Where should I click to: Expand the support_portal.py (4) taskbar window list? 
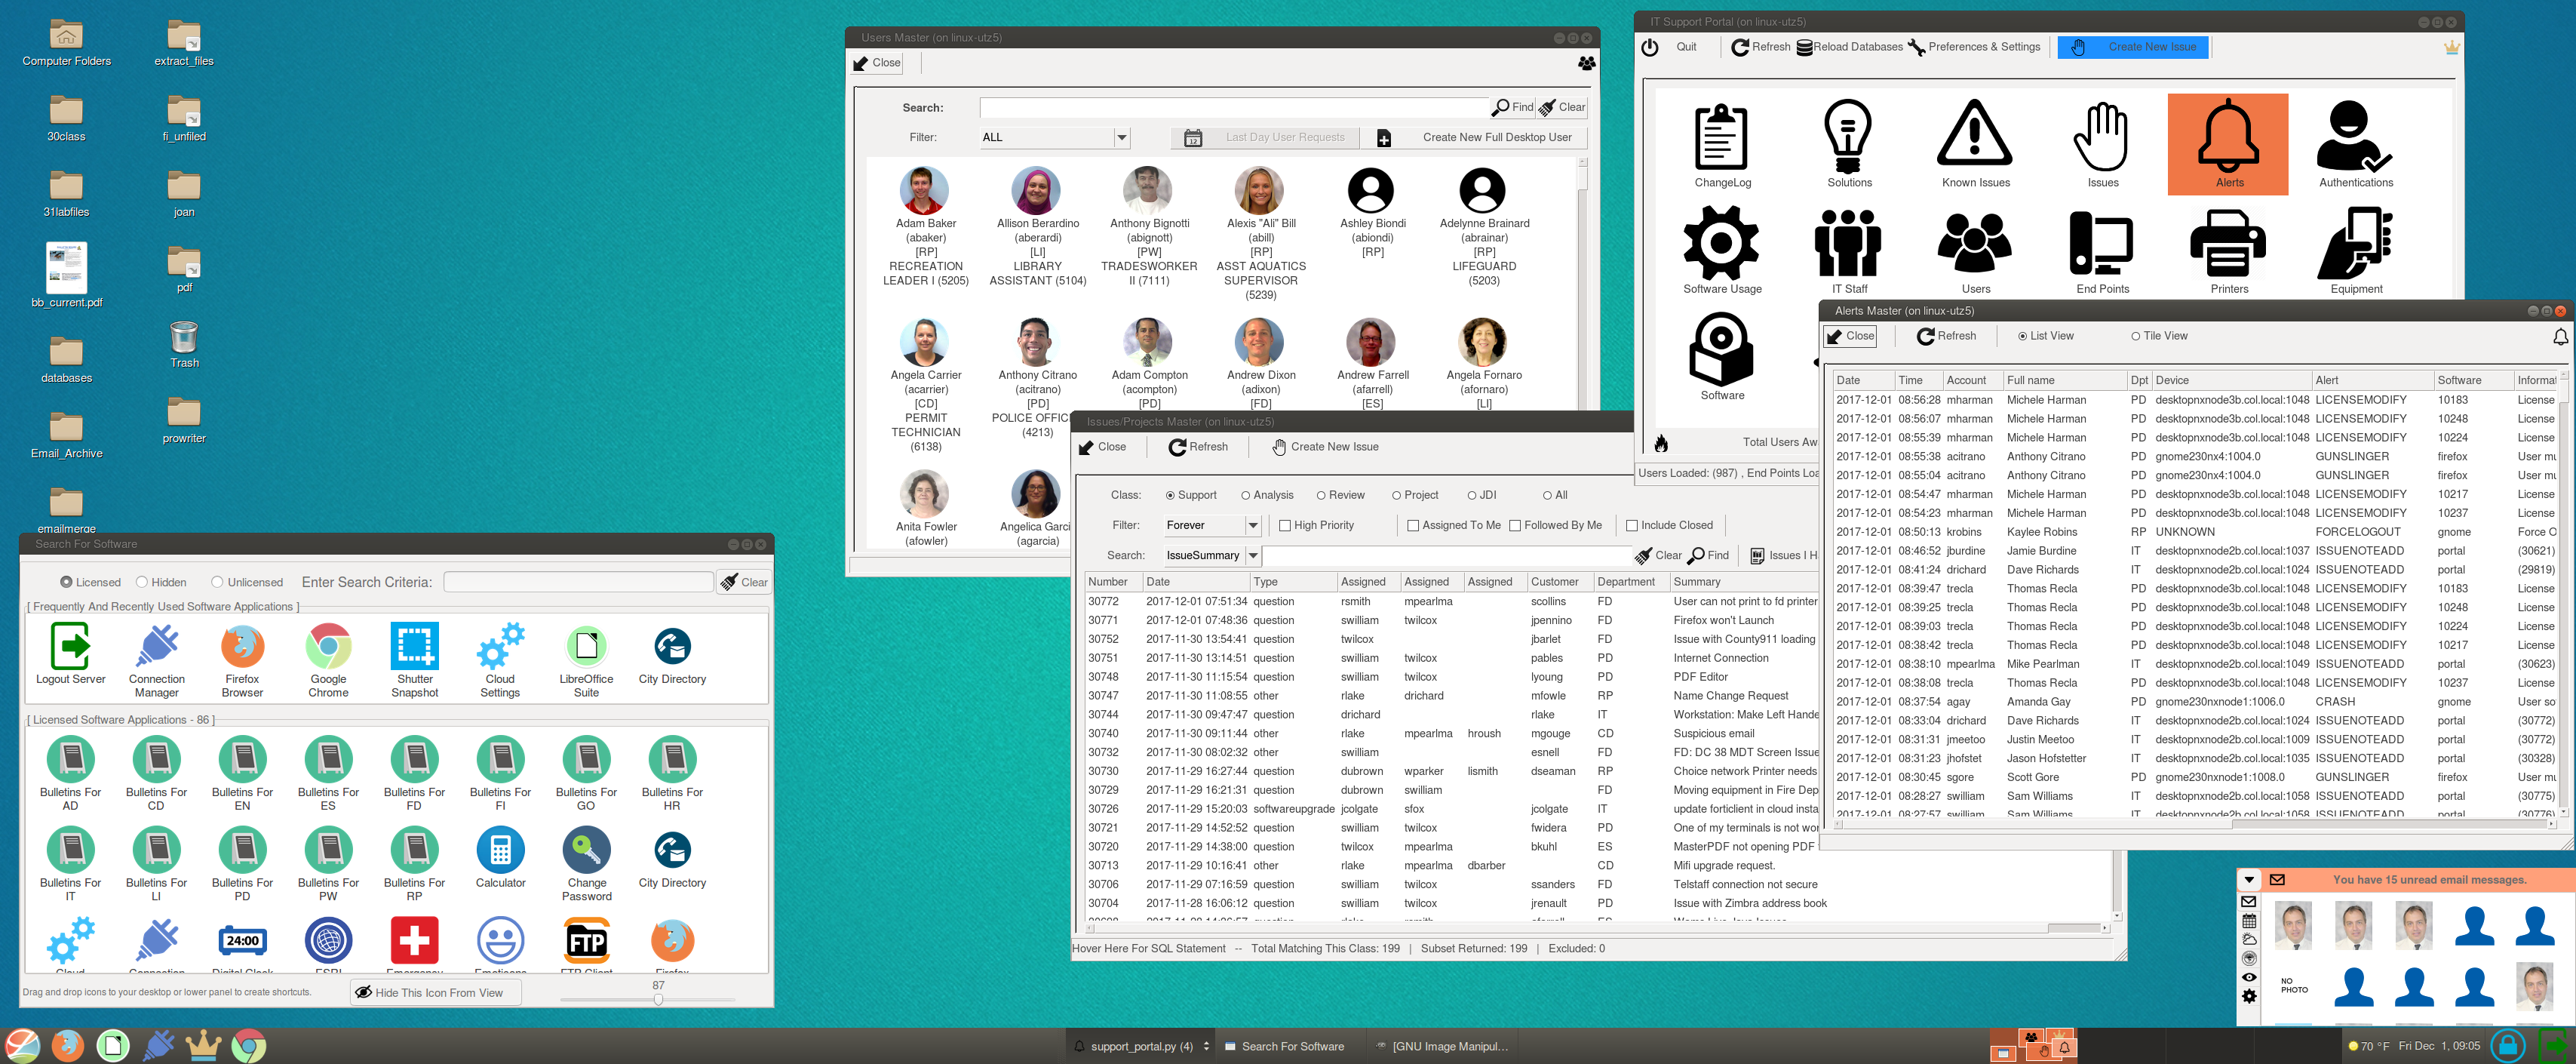(x=1206, y=1046)
